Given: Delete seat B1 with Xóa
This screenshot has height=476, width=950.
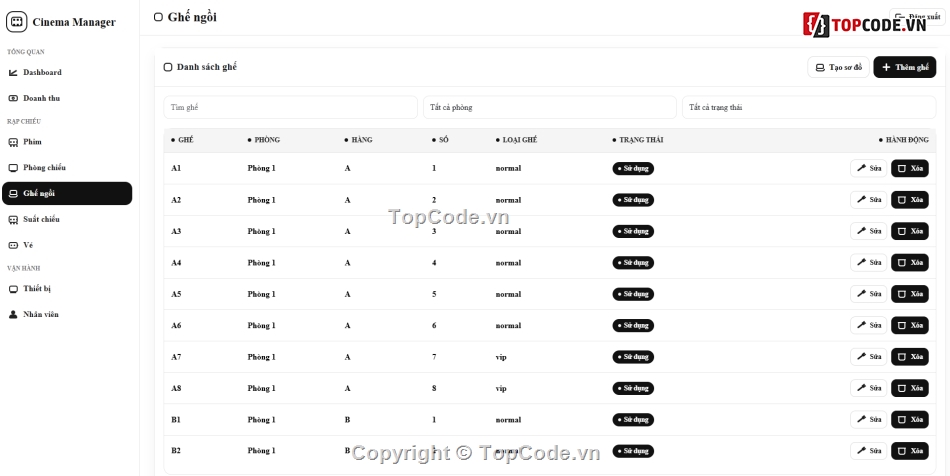Looking at the screenshot, I should 909,419.
